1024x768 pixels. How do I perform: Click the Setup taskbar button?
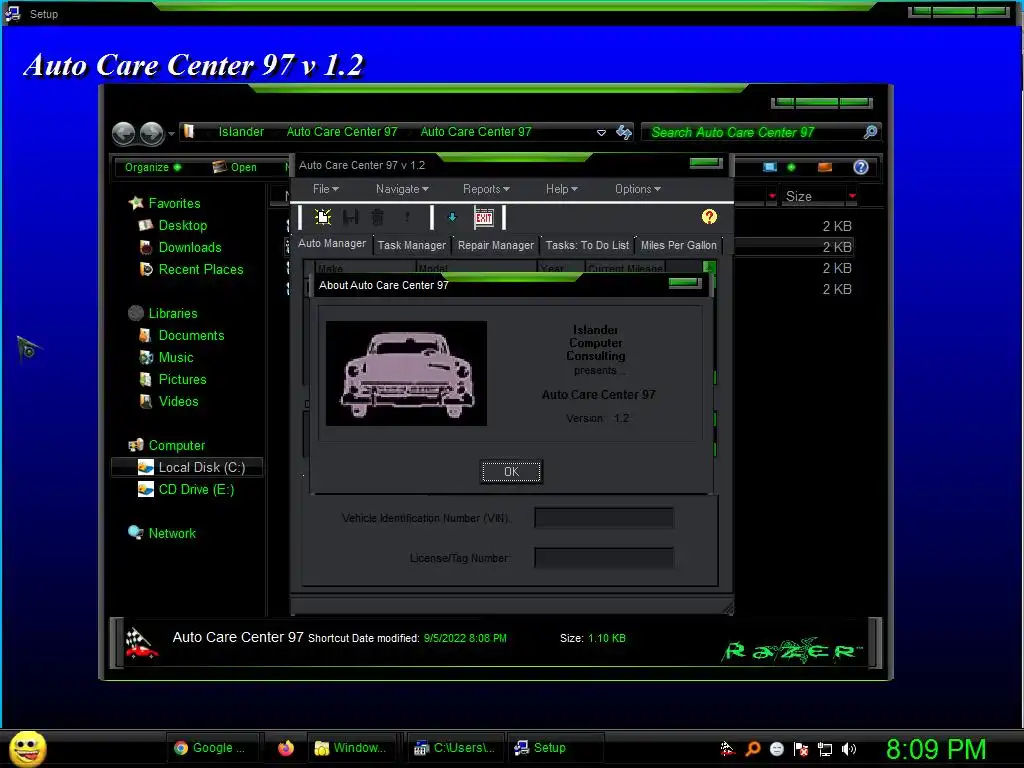pyautogui.click(x=555, y=748)
